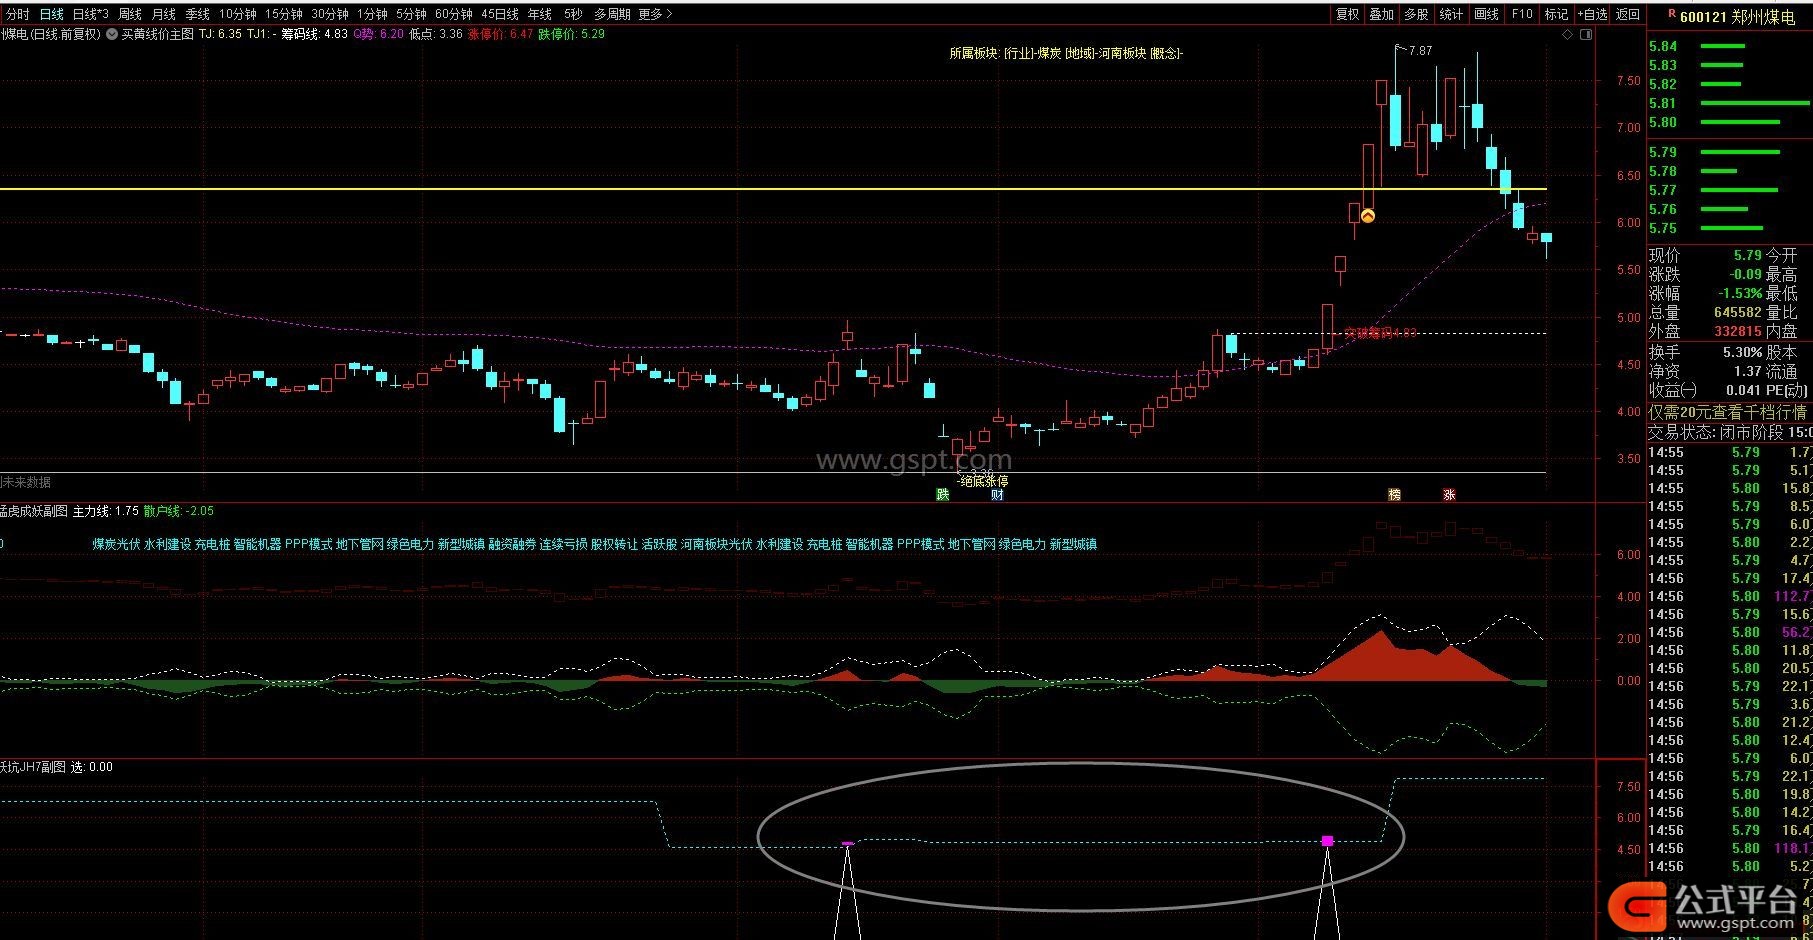Viewport: 1813px width, 940px height.
Task: Click the 标记 mark button
Action: click(1556, 14)
